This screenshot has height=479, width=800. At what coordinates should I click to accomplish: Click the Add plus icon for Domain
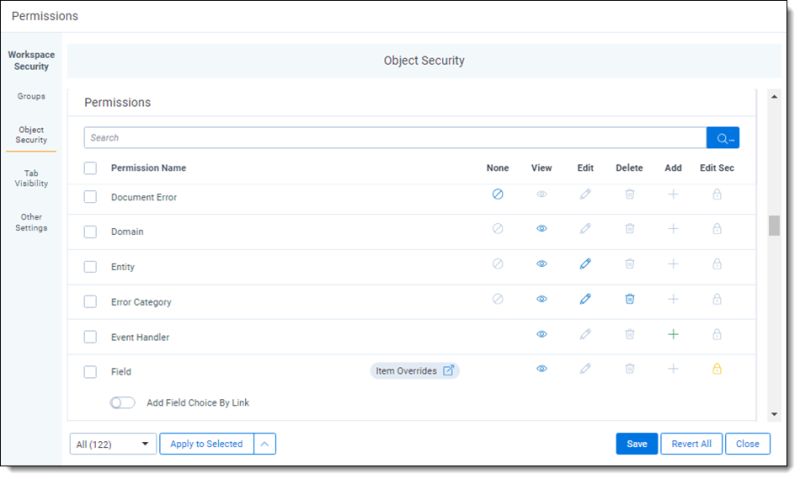point(673,229)
